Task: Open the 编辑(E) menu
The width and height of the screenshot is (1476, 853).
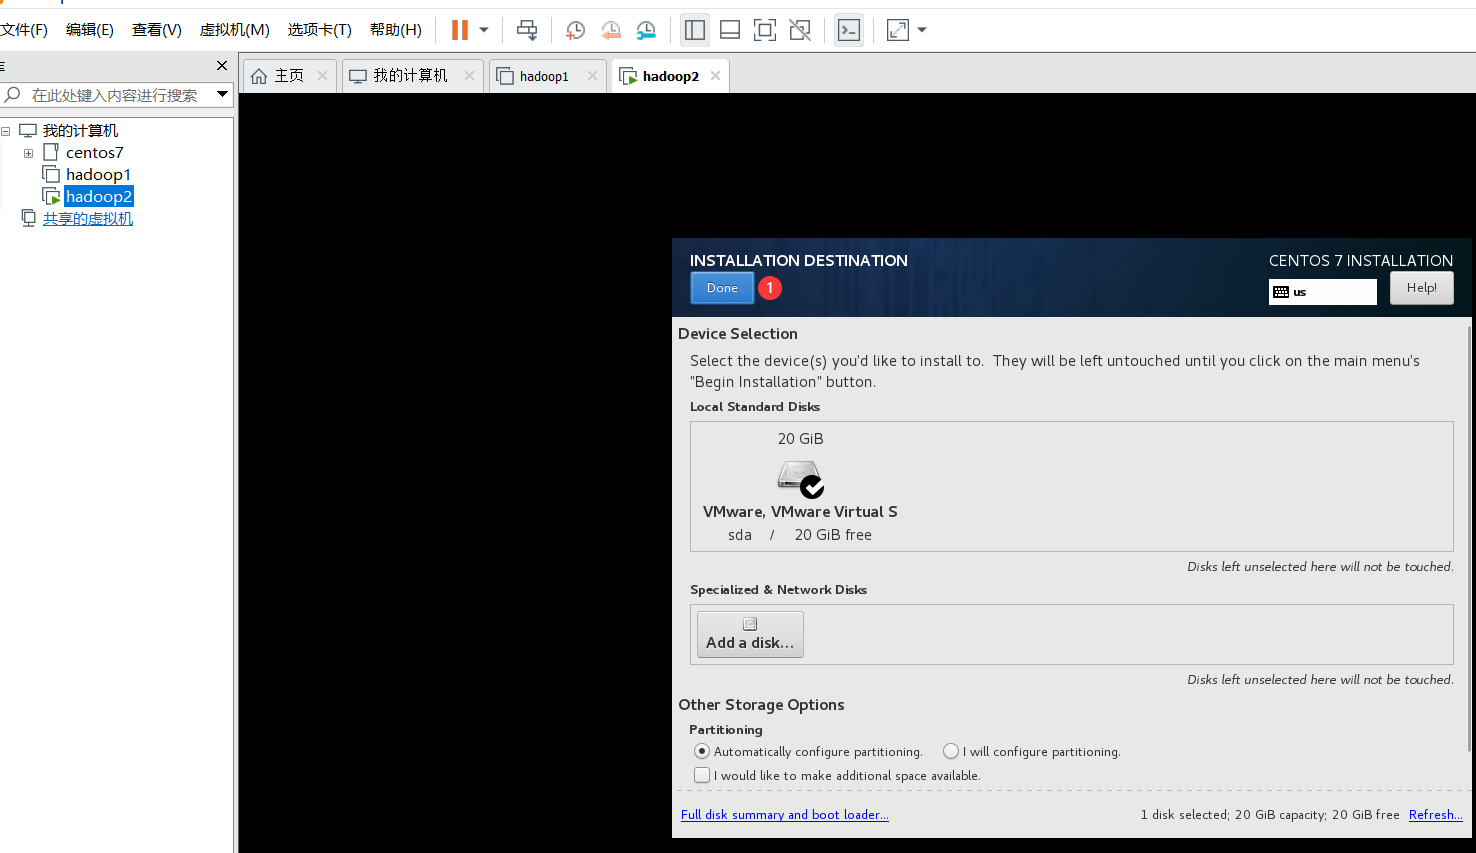Action: tap(90, 30)
